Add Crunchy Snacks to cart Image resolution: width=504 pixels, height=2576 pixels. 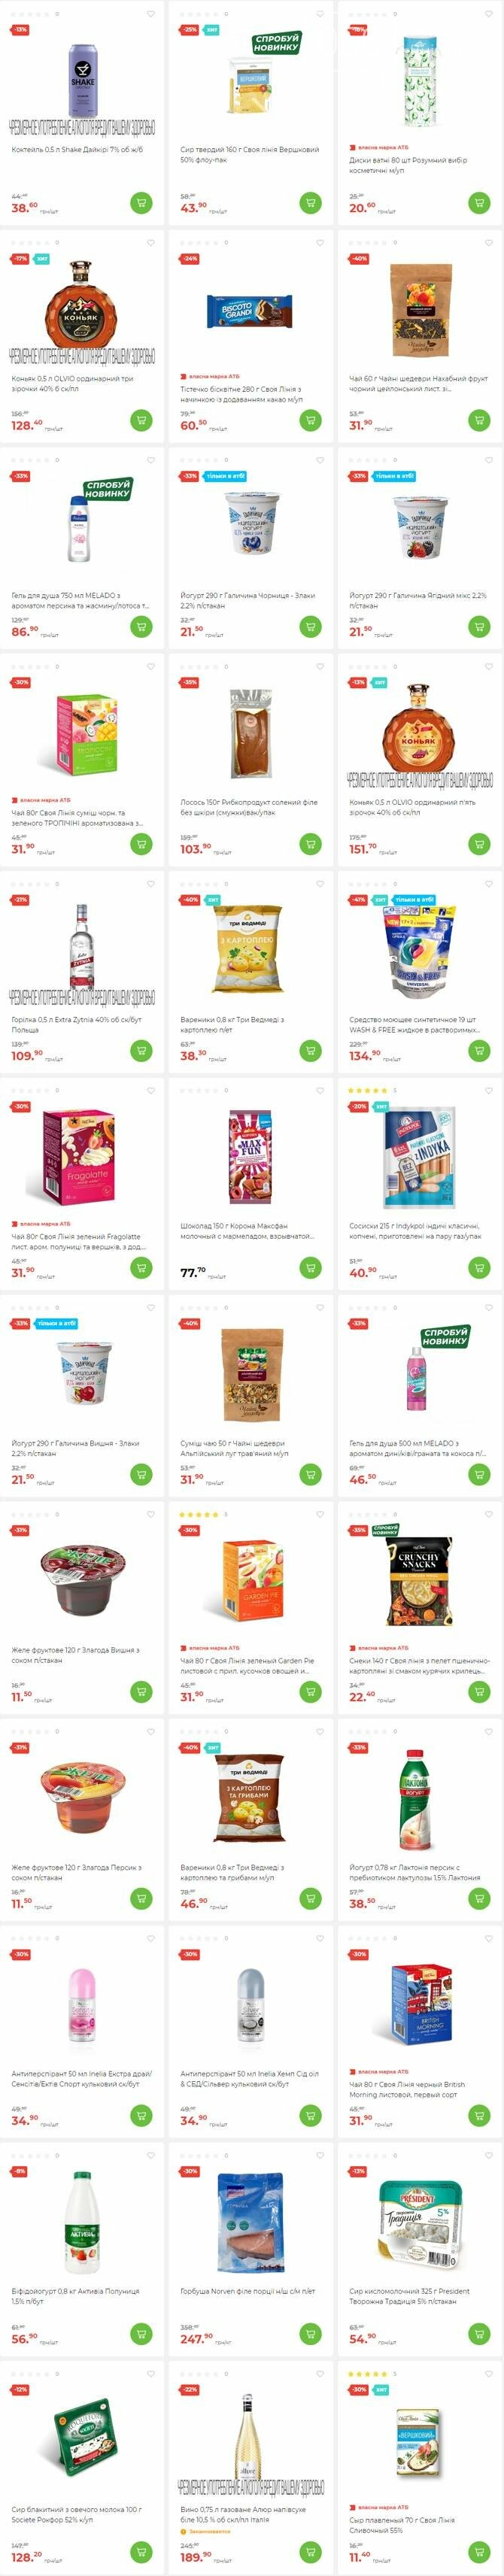(479, 1691)
